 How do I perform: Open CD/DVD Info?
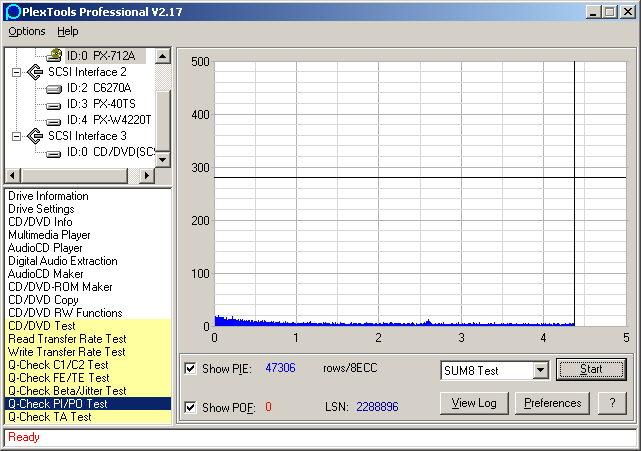tap(88, 222)
